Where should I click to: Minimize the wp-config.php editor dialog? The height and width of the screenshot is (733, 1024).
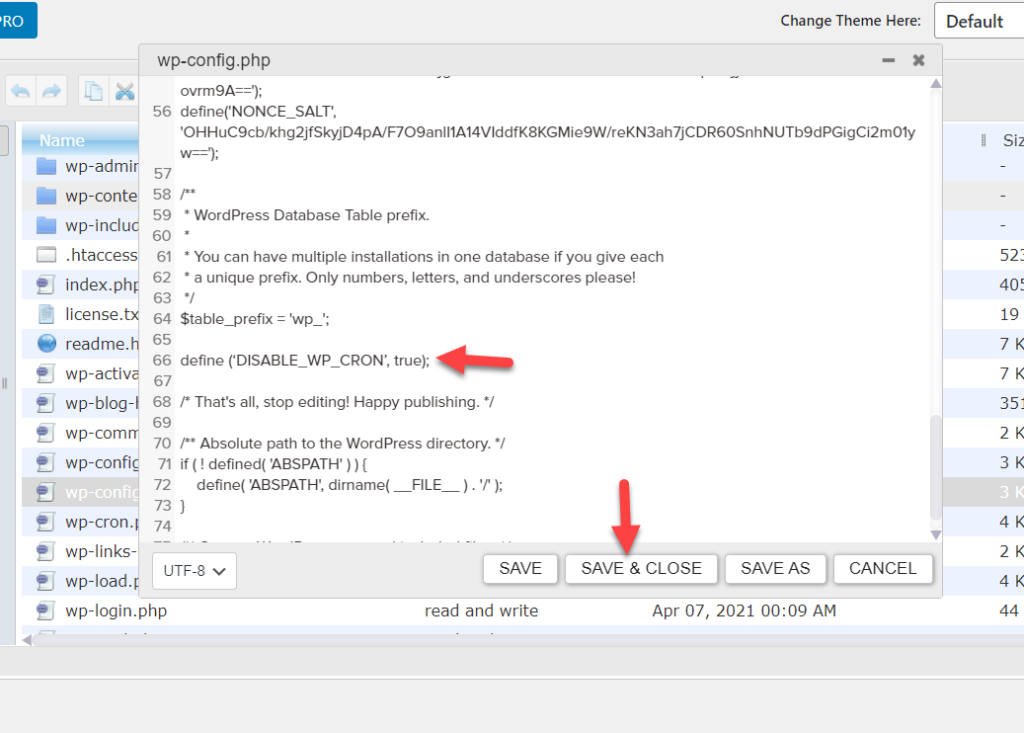888,60
